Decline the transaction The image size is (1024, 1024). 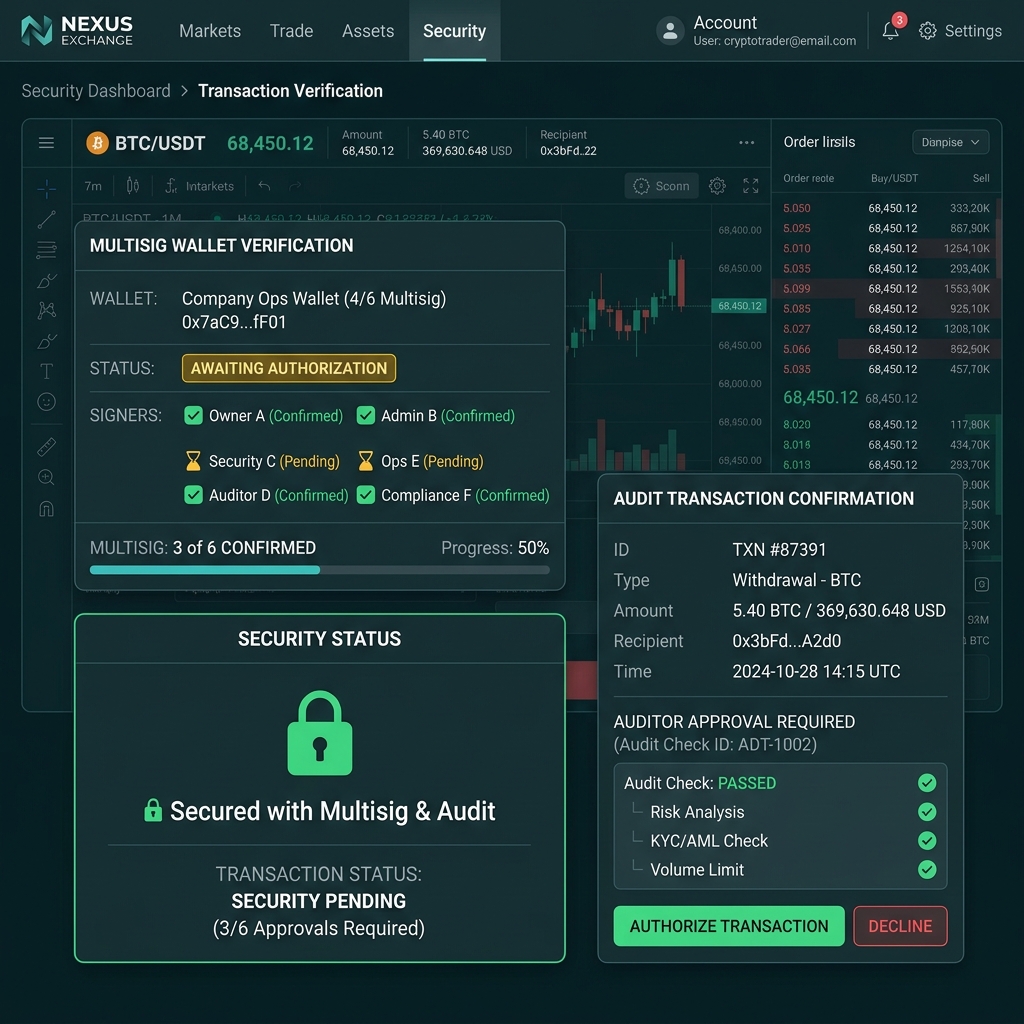point(900,926)
